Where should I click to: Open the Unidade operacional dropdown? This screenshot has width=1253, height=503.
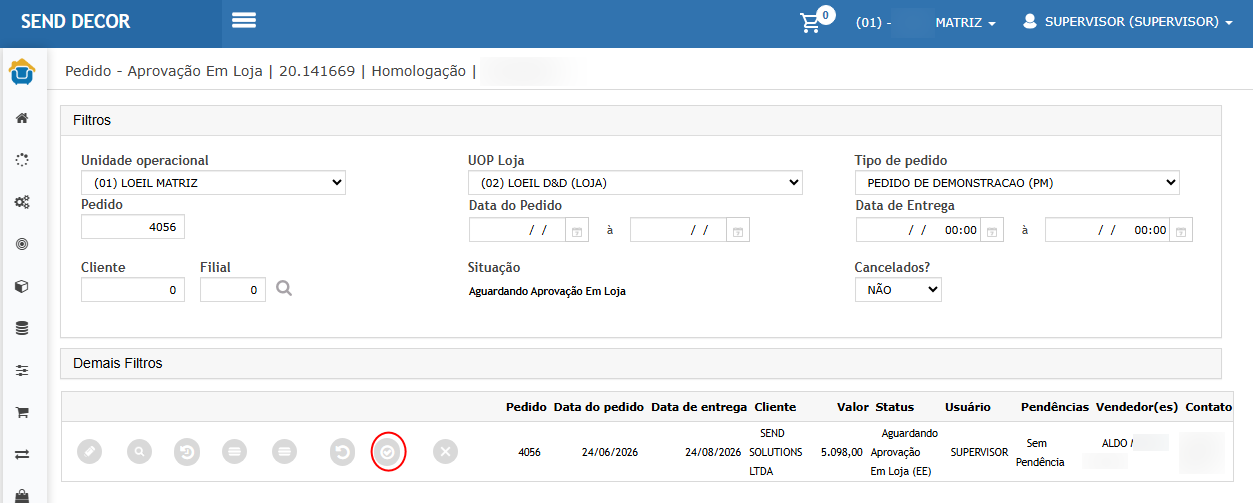pyautogui.click(x=213, y=183)
